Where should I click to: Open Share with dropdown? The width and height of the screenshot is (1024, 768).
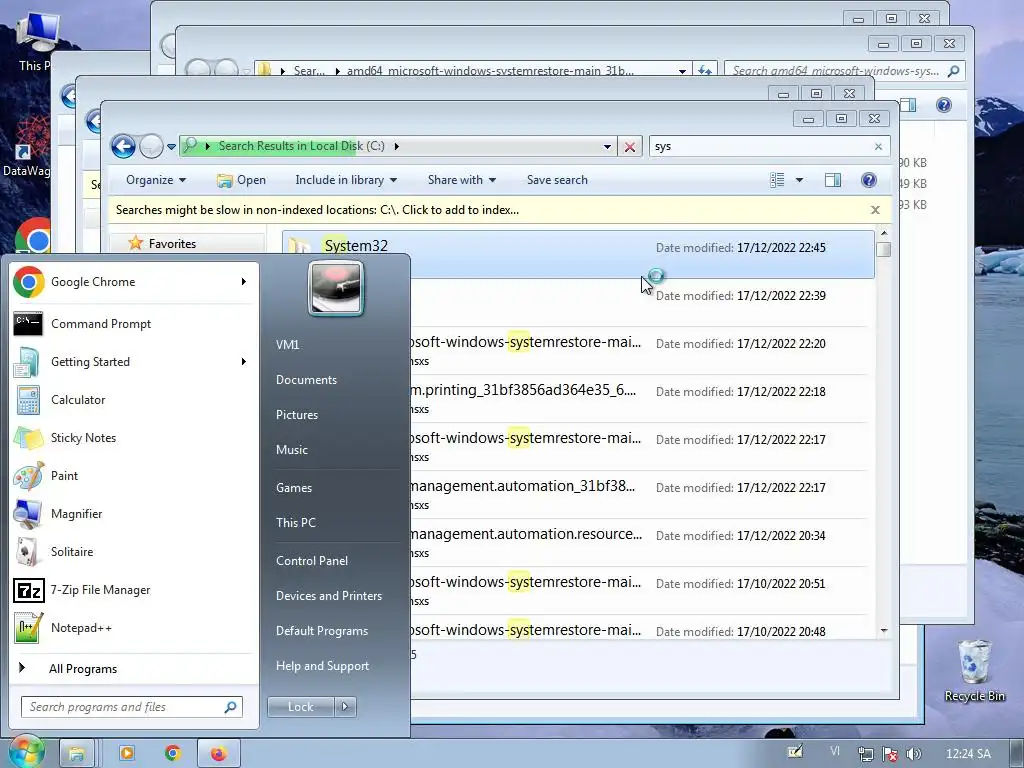point(462,180)
